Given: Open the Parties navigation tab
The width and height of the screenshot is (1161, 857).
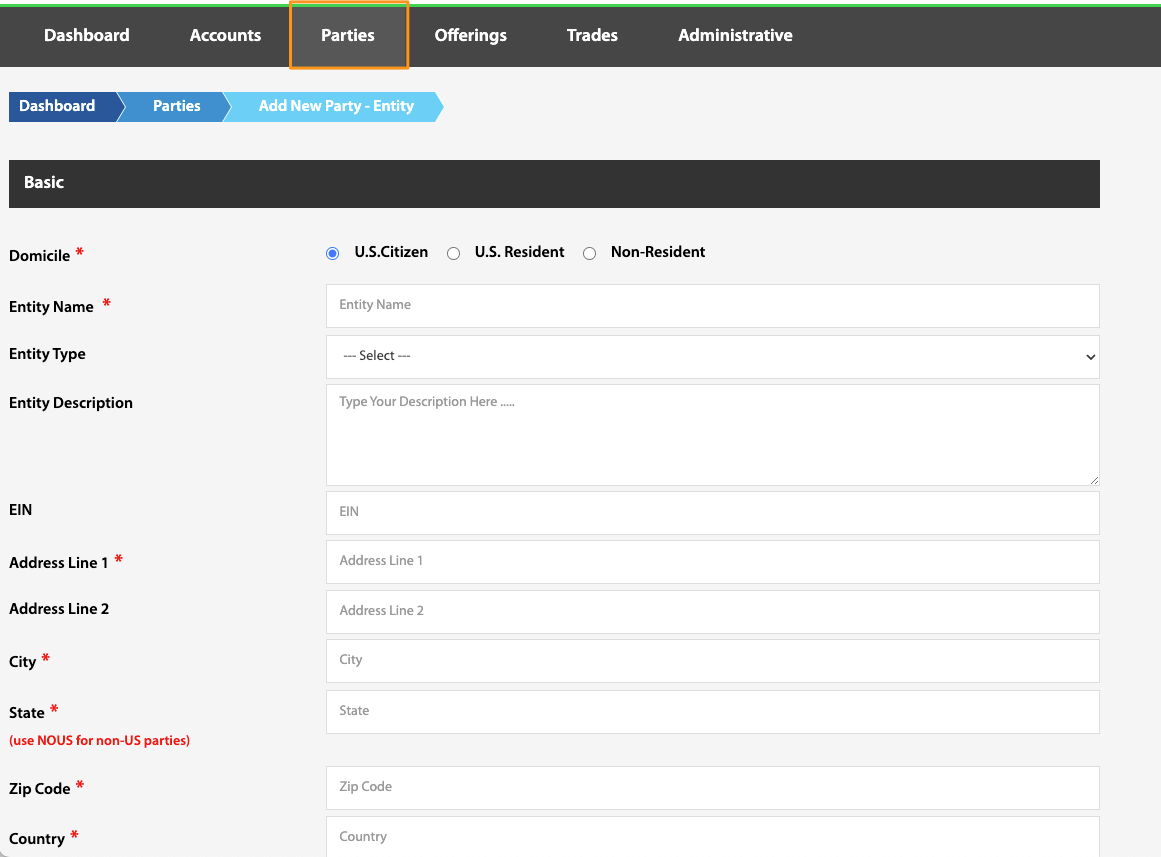Looking at the screenshot, I should [348, 35].
